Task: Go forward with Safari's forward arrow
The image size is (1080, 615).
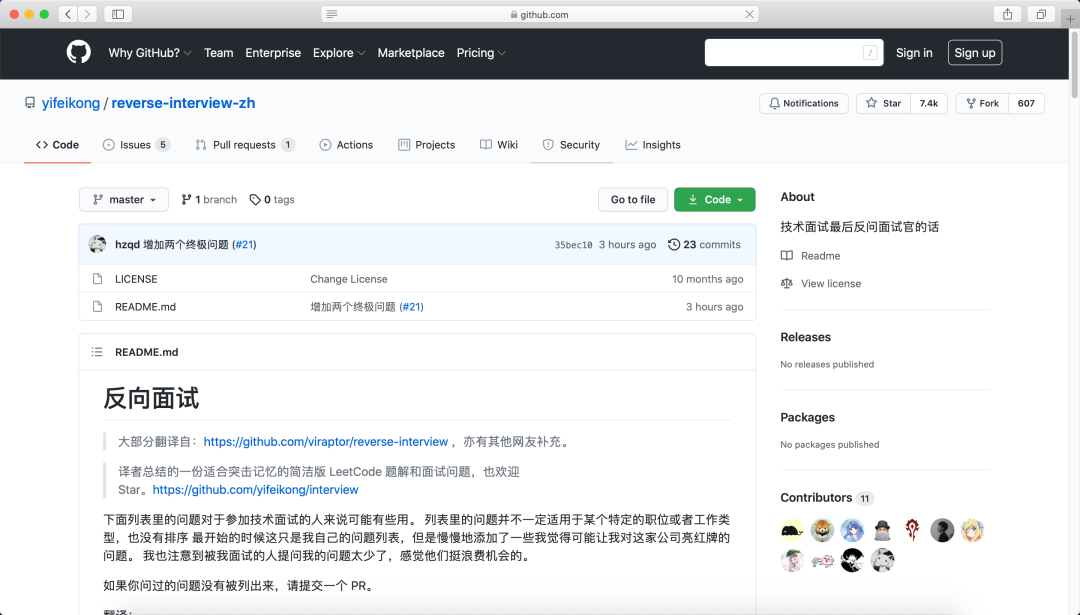Action: [87, 14]
